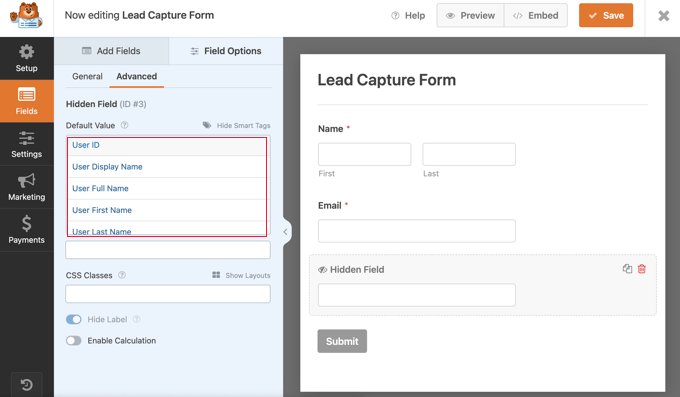Duplicate the Hidden Field

[627, 269]
